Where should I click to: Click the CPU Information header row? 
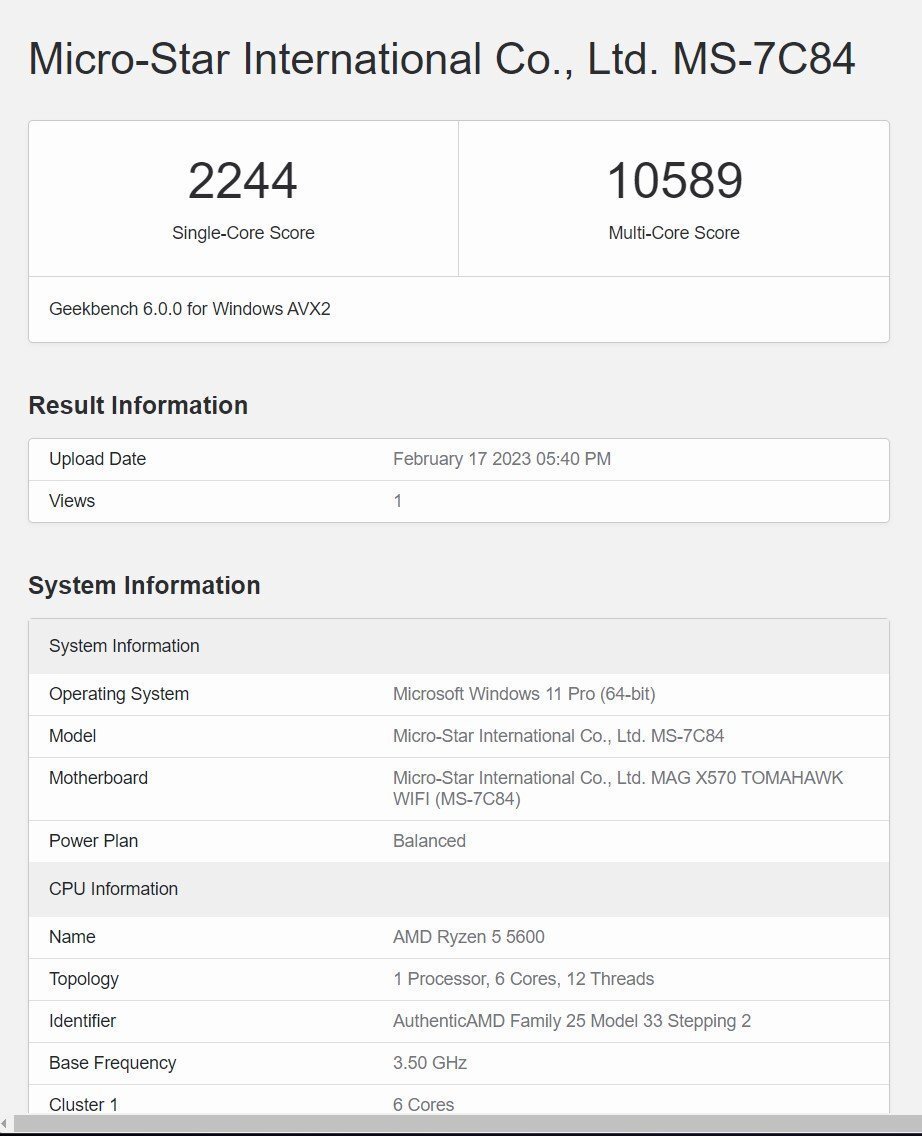(458, 889)
